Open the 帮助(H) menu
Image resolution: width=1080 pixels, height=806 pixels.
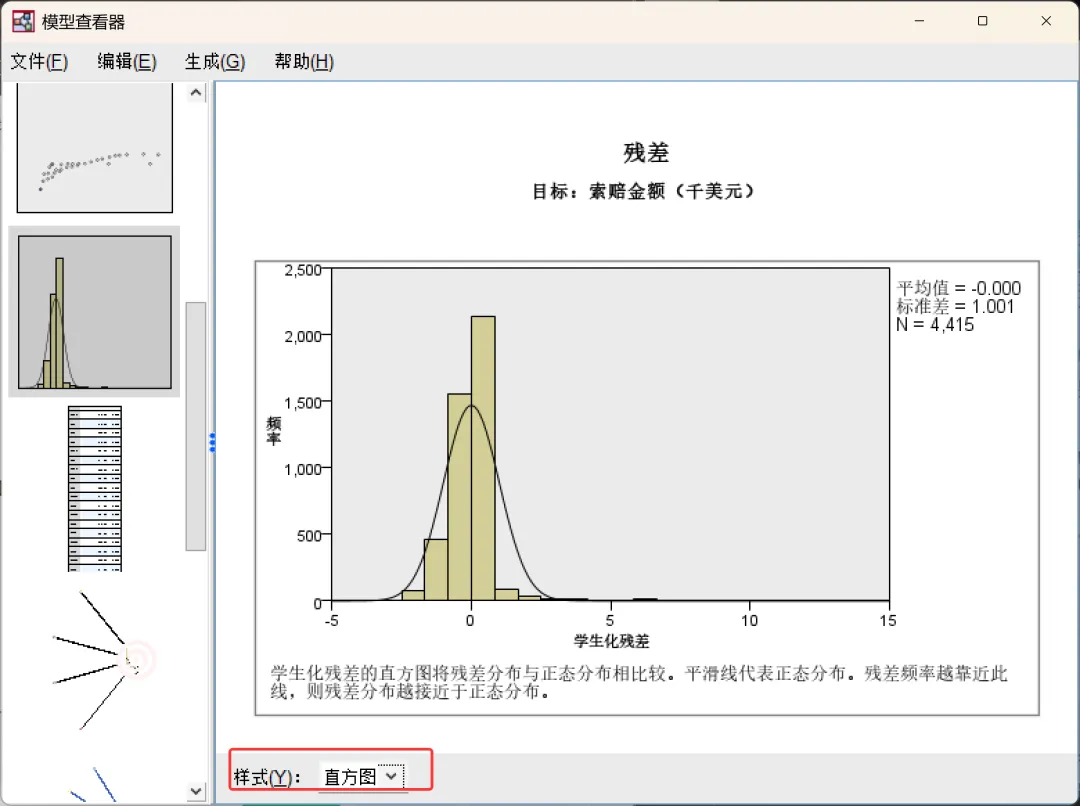(304, 62)
